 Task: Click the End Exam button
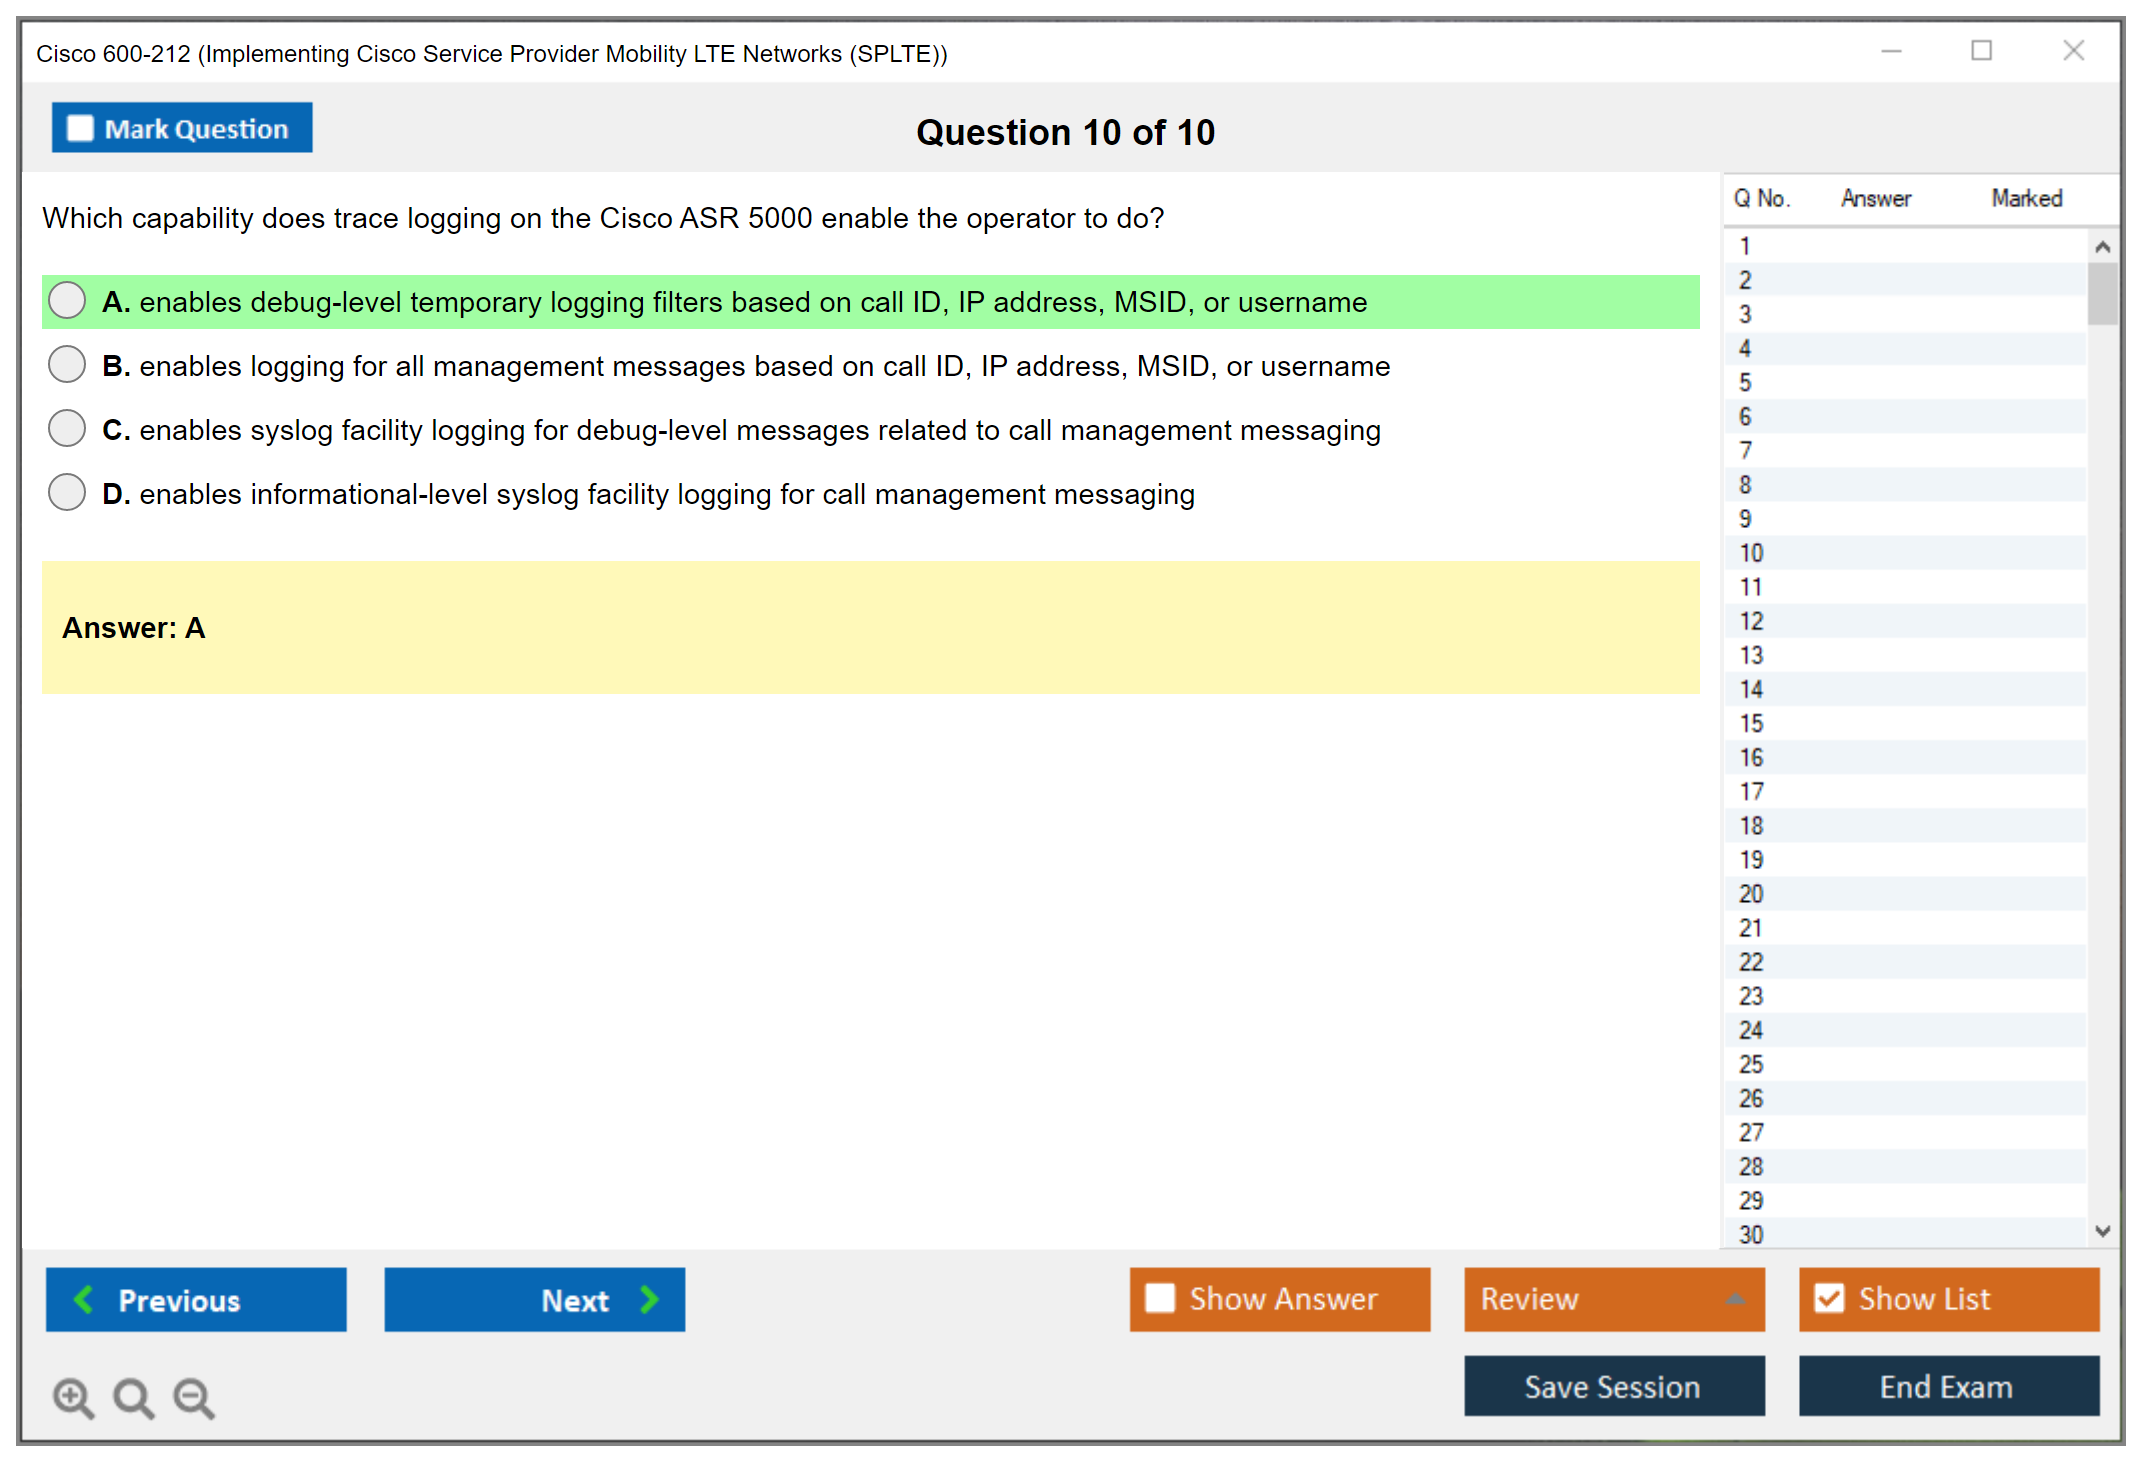[1947, 1386]
